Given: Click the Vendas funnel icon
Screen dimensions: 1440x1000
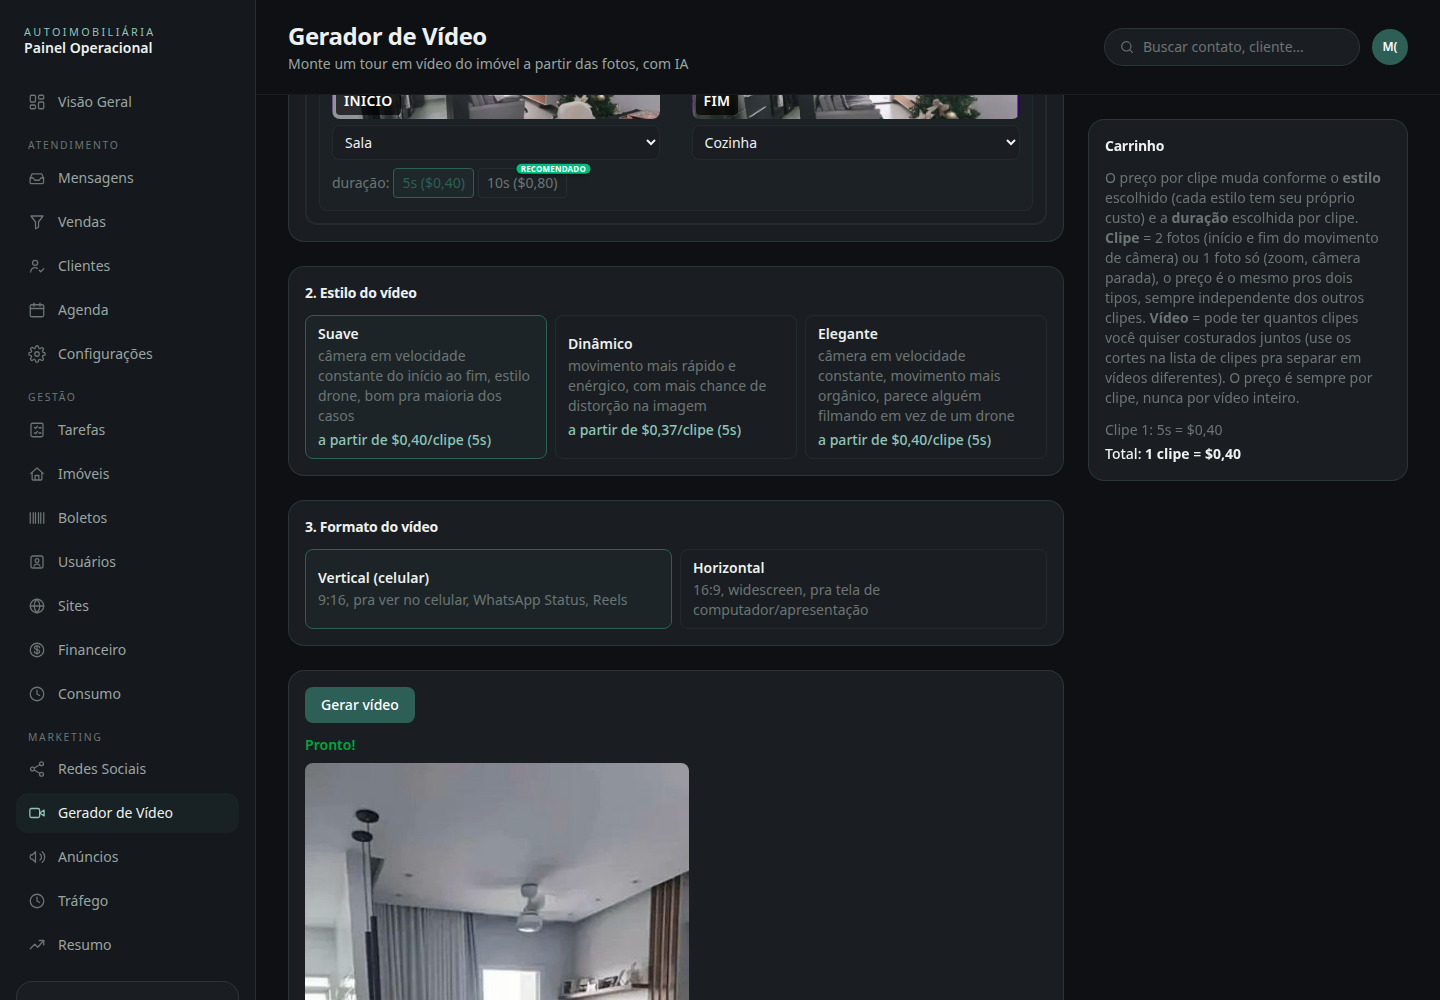Looking at the screenshot, I should tap(37, 222).
